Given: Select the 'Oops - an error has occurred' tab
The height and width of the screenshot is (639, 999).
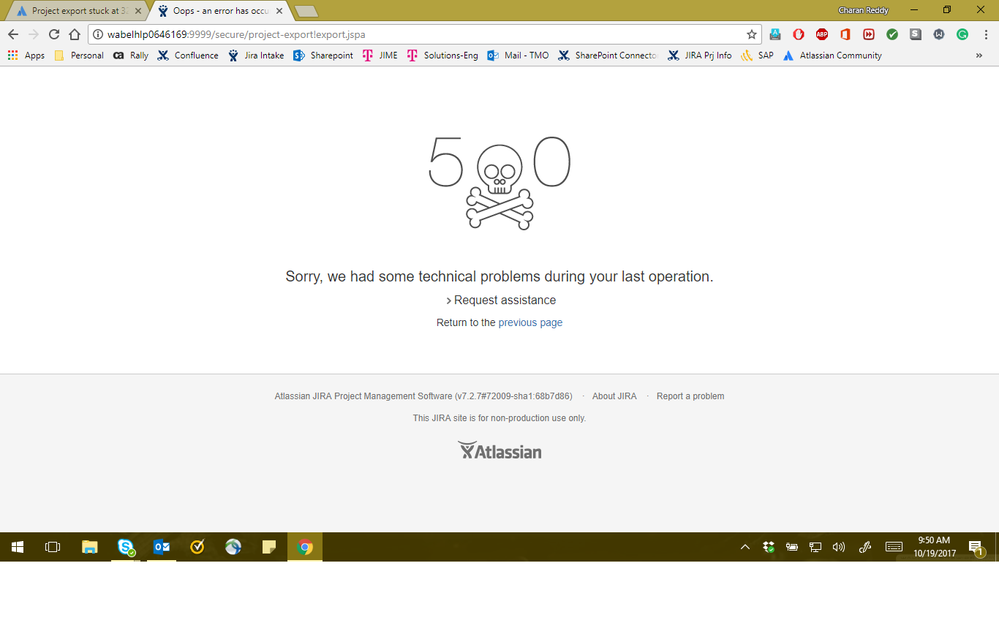Looking at the screenshot, I should [x=220, y=11].
